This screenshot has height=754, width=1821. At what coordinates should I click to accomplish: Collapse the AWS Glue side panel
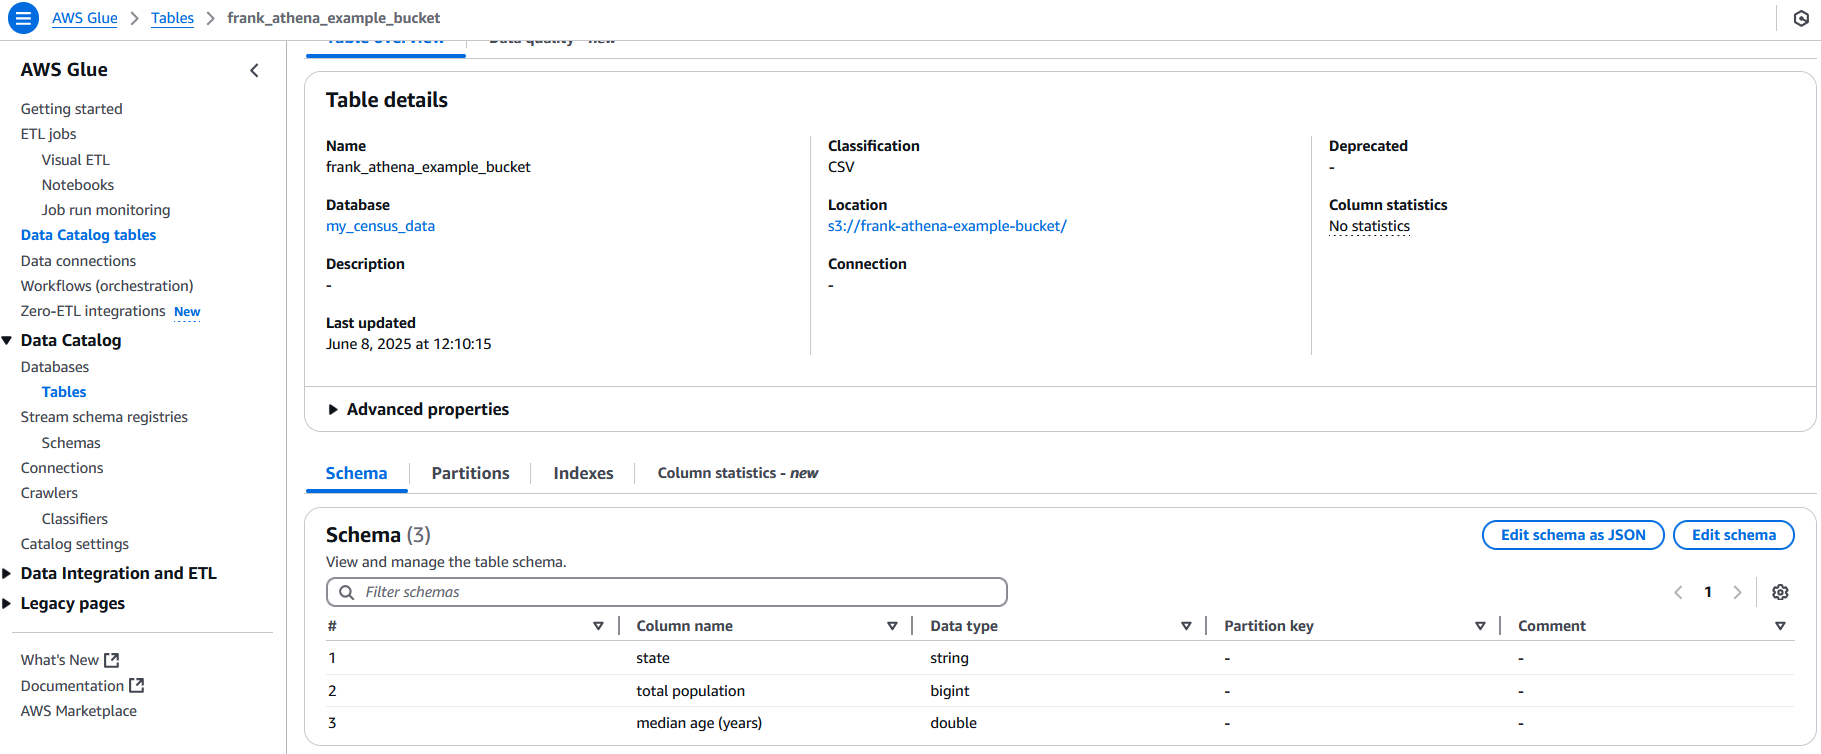coord(254,70)
